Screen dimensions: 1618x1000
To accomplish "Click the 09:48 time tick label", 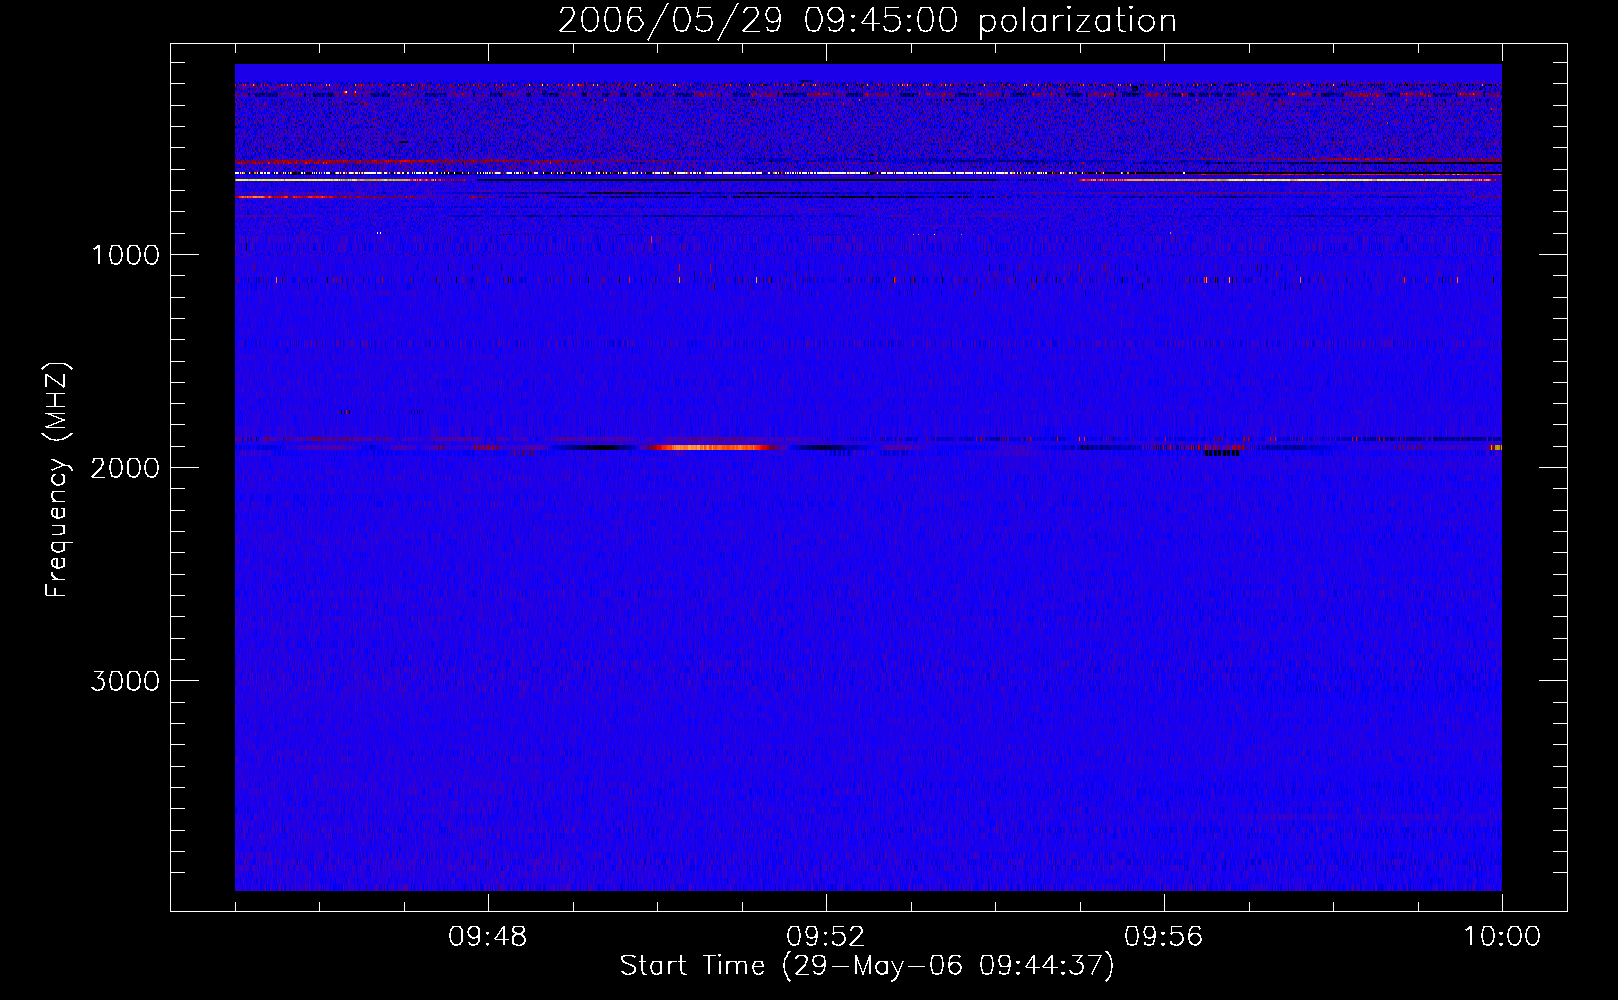I will (488, 937).
